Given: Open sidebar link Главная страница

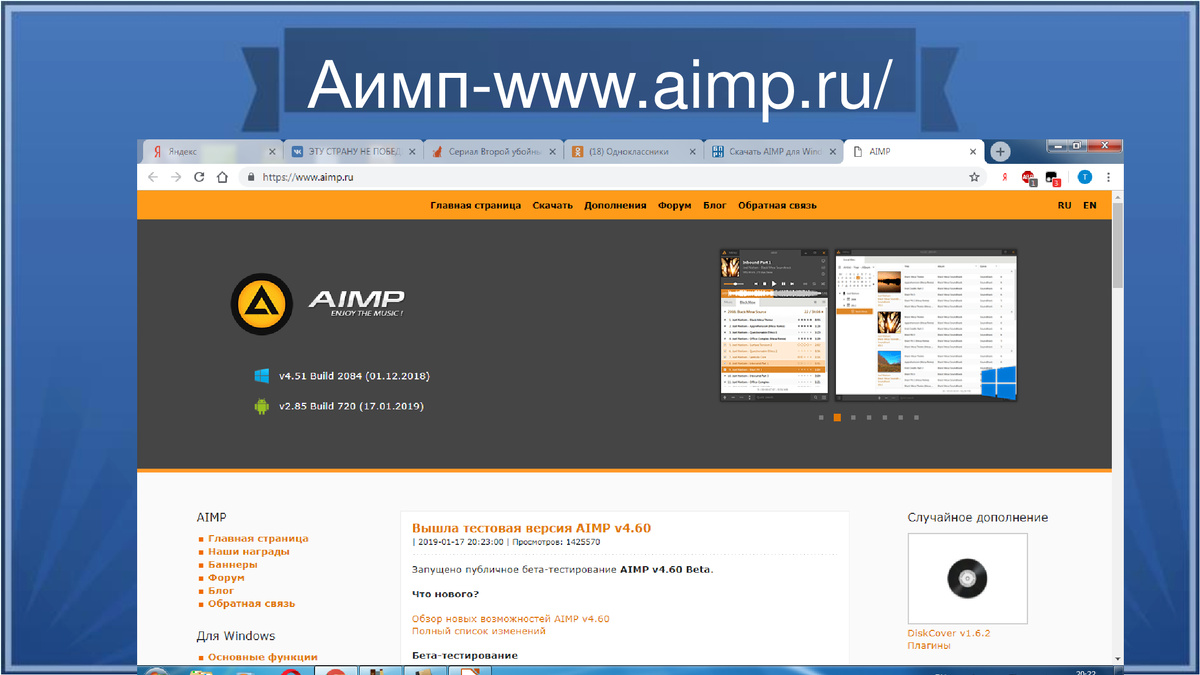Looking at the screenshot, I should pyautogui.click(x=258, y=538).
